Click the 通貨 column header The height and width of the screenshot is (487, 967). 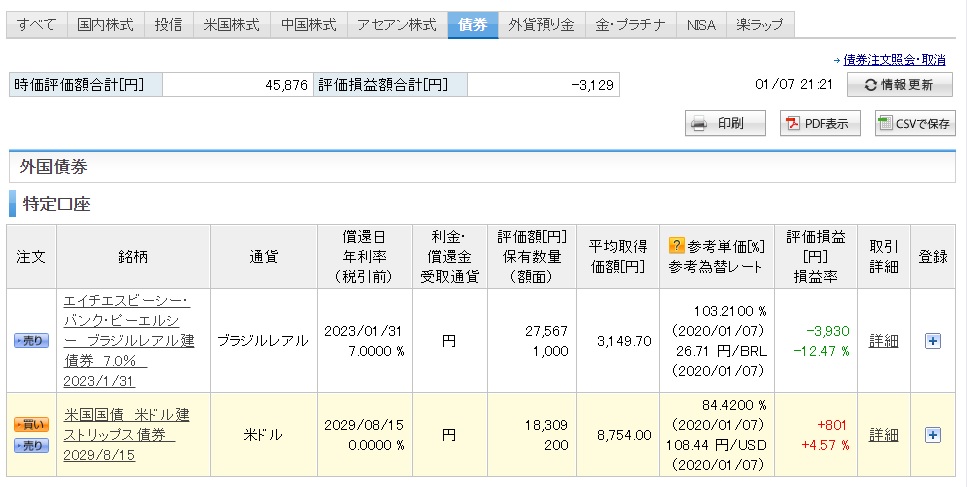(x=263, y=256)
